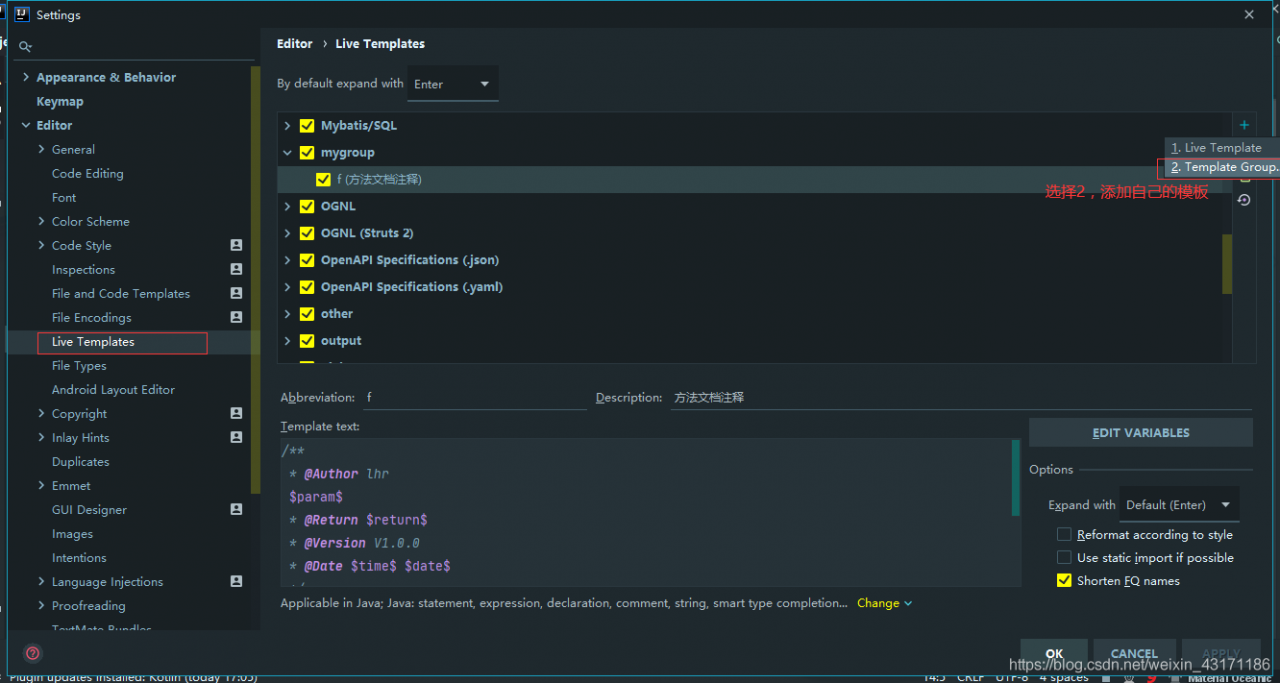This screenshot has height=683, width=1280.
Task: Click project-level icon beside Code Style
Action: [236, 245]
